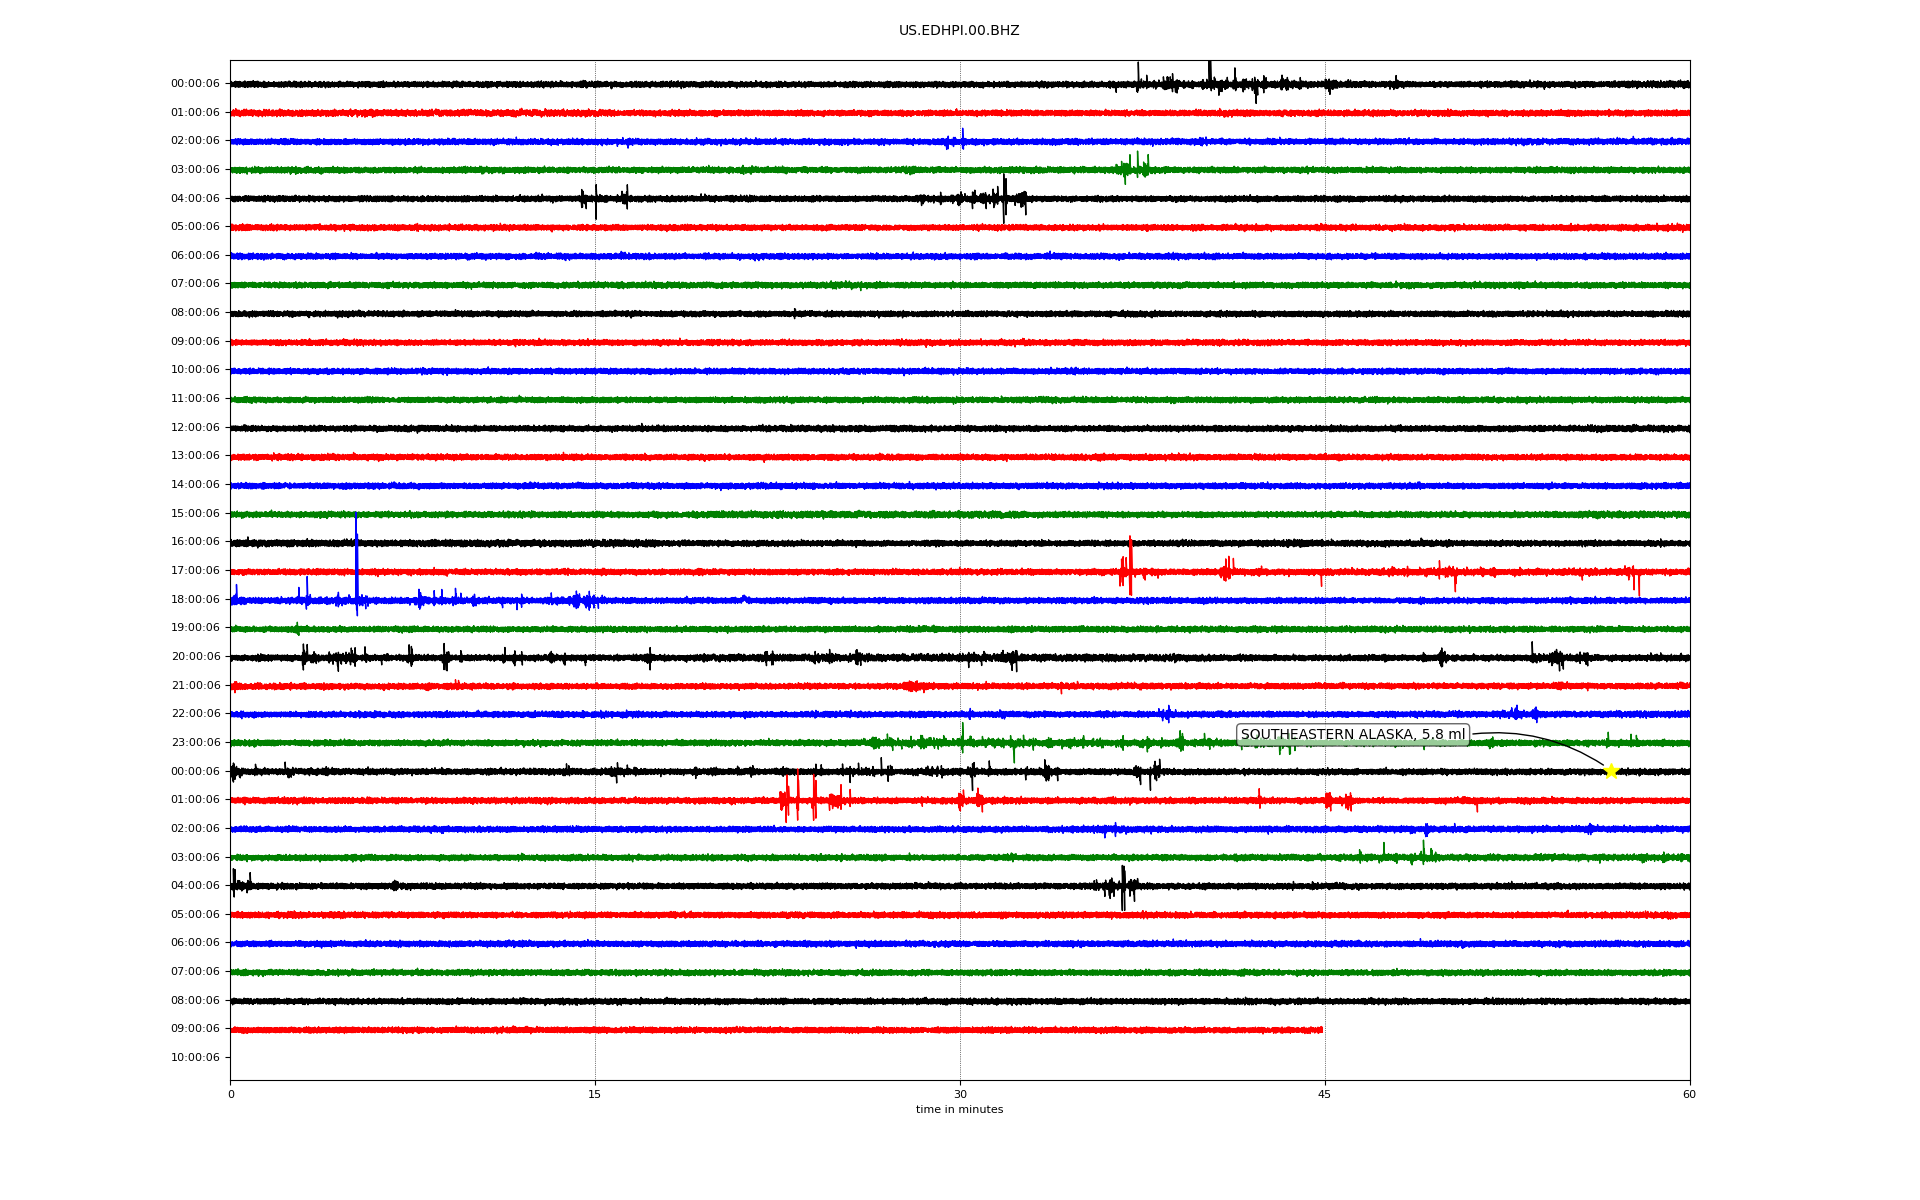Click the red burst on the 17:00:06 trace

[1129, 570]
